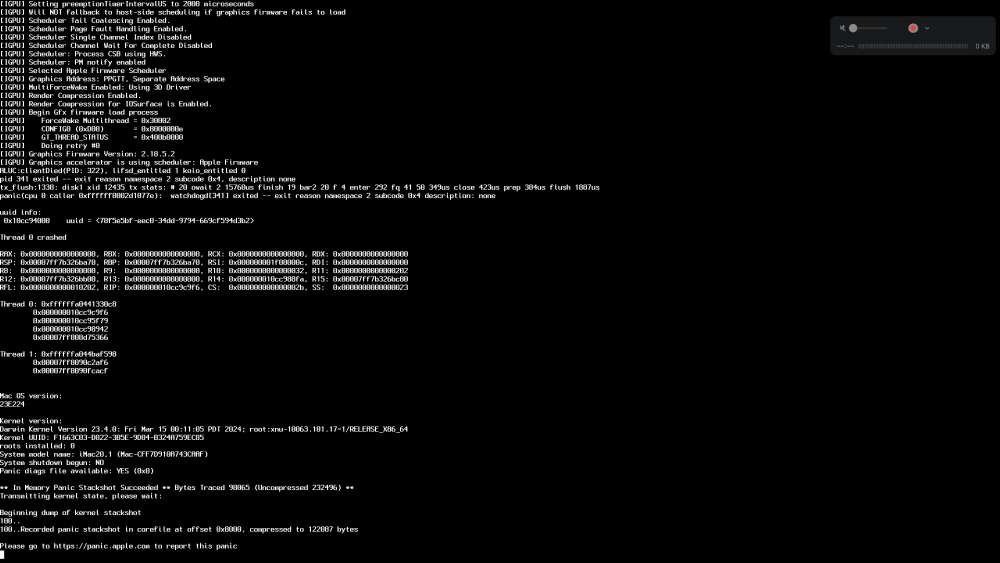Select "In Memory Panic Stackshot Succeeded" line
The width and height of the screenshot is (1000, 563).
pos(177,488)
